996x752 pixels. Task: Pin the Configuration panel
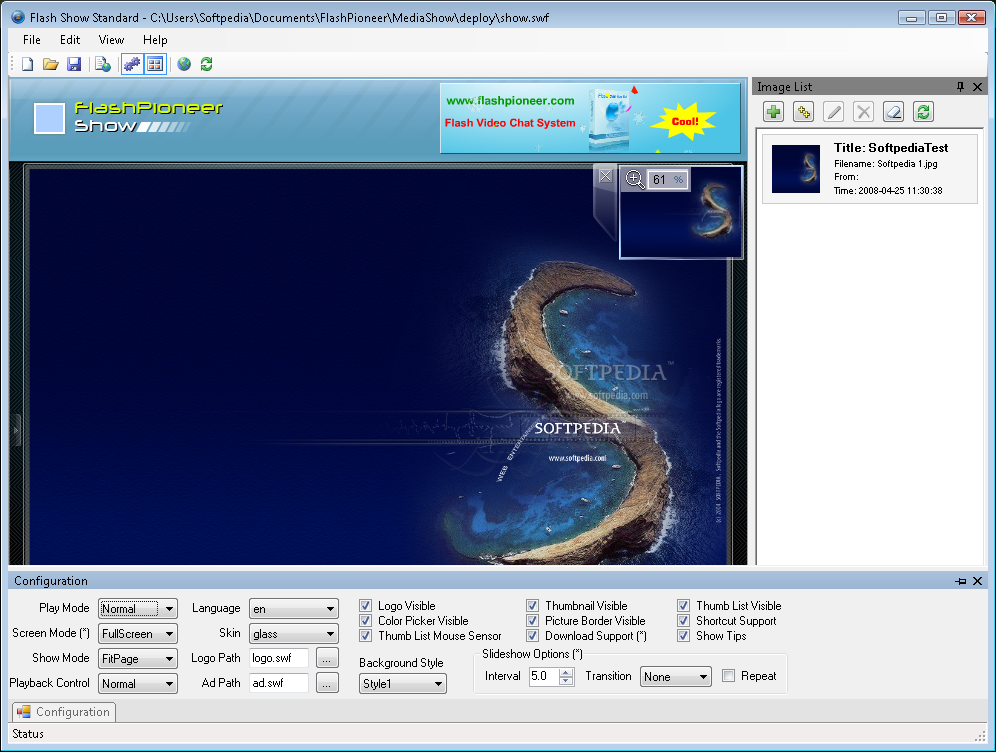pos(960,581)
